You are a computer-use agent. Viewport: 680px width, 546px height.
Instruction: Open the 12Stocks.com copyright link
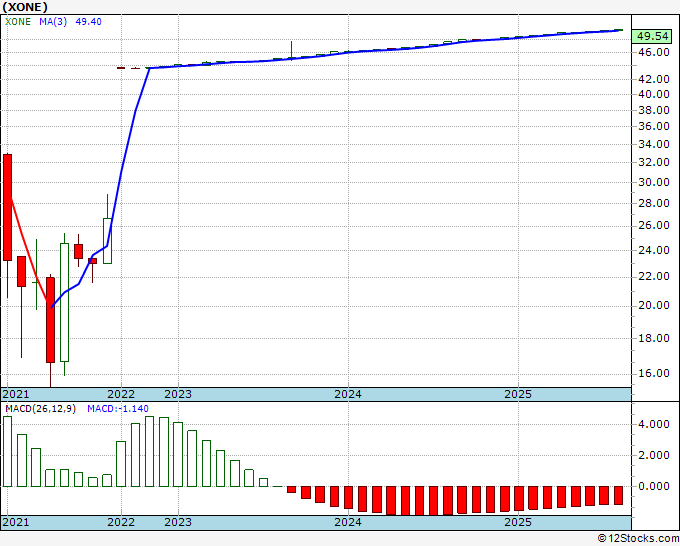click(x=638, y=538)
